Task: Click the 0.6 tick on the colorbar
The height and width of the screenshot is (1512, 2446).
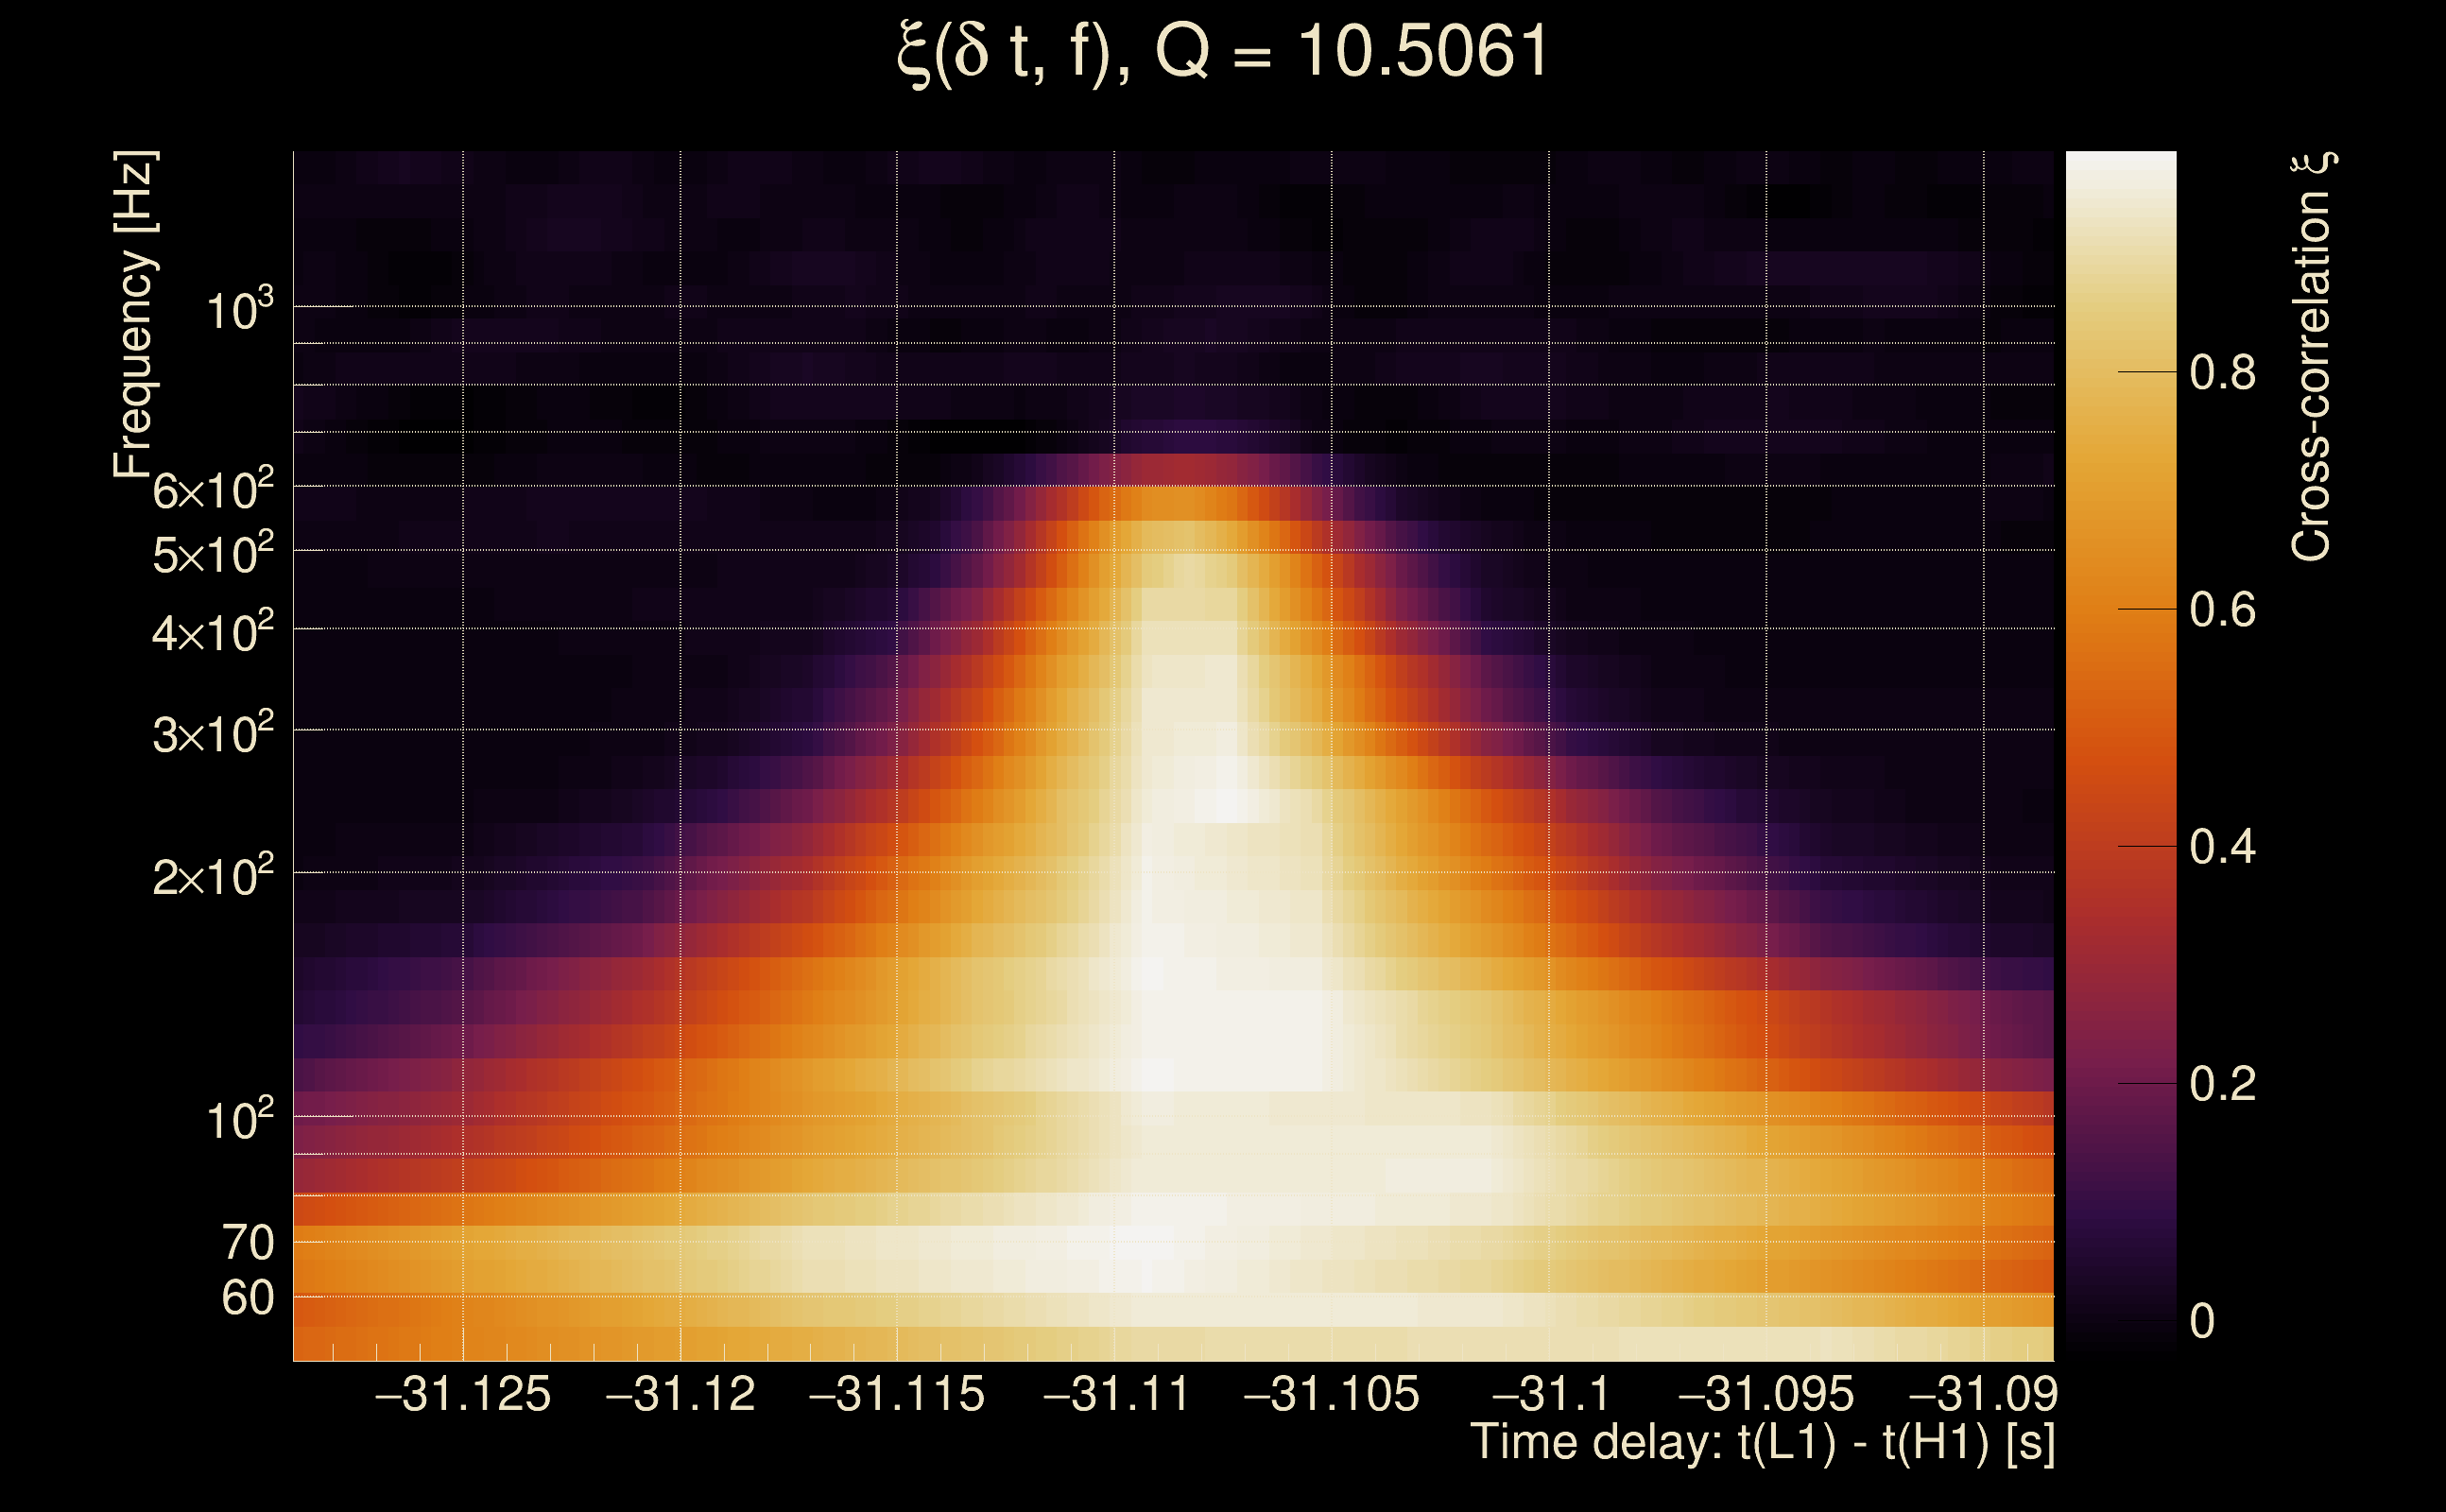Action: click(2222, 610)
